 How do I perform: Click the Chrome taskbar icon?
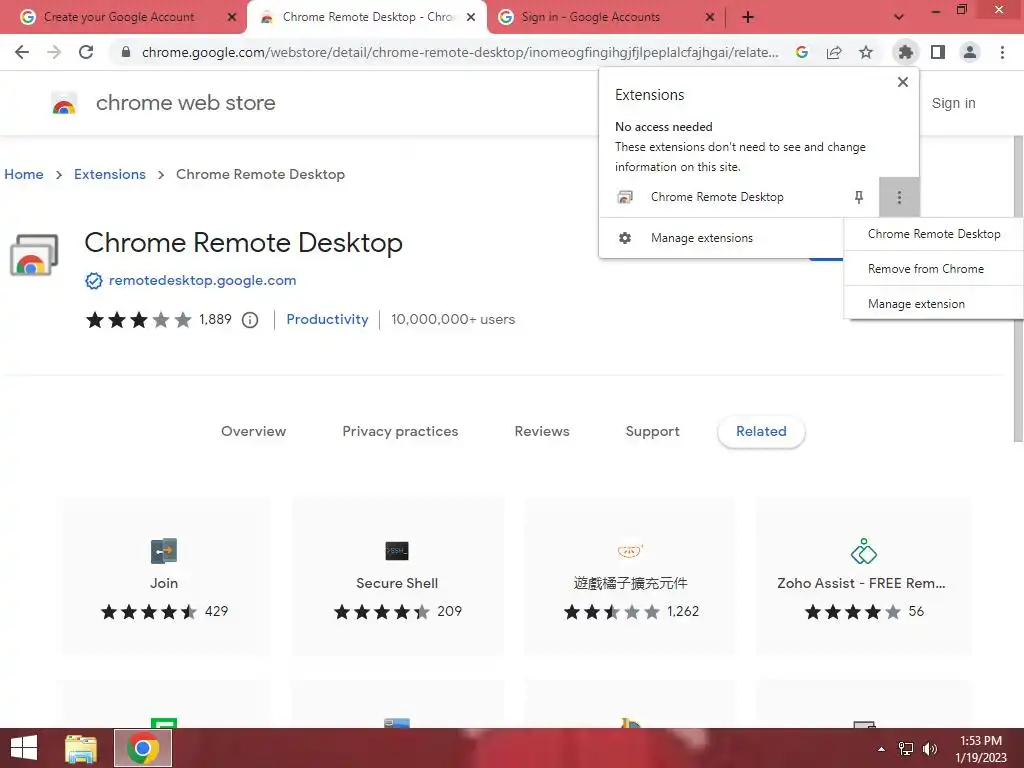[143, 748]
